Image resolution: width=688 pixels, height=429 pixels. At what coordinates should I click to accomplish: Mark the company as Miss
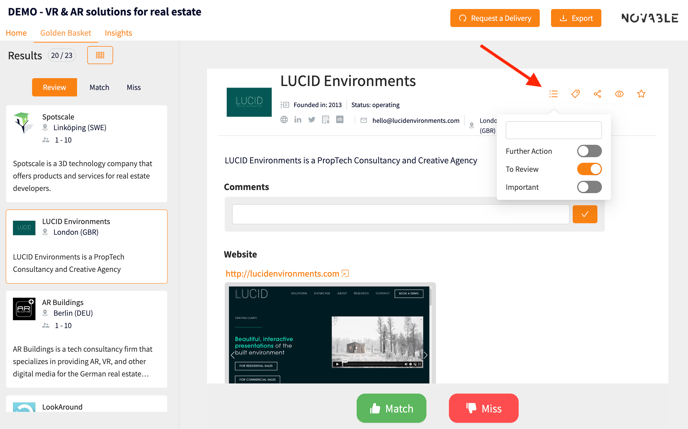click(484, 408)
